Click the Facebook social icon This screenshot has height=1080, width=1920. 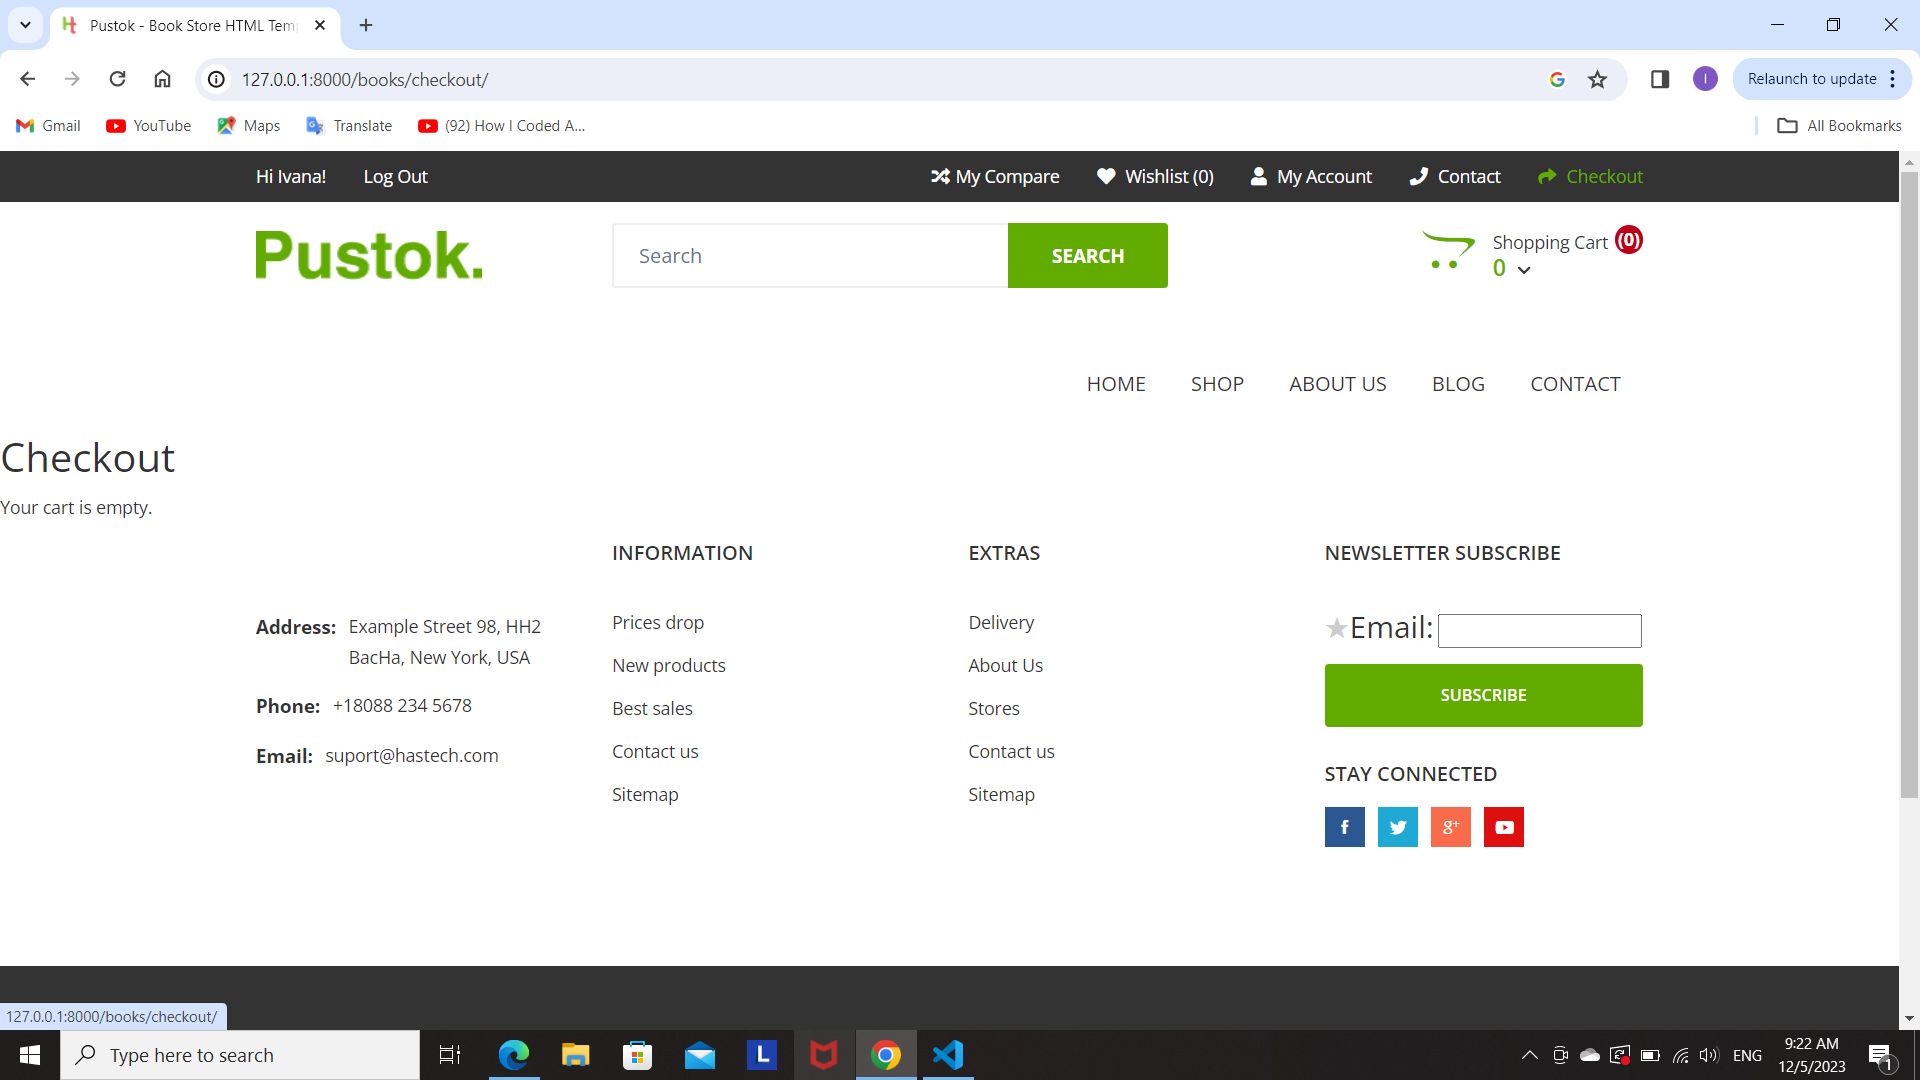1344,827
